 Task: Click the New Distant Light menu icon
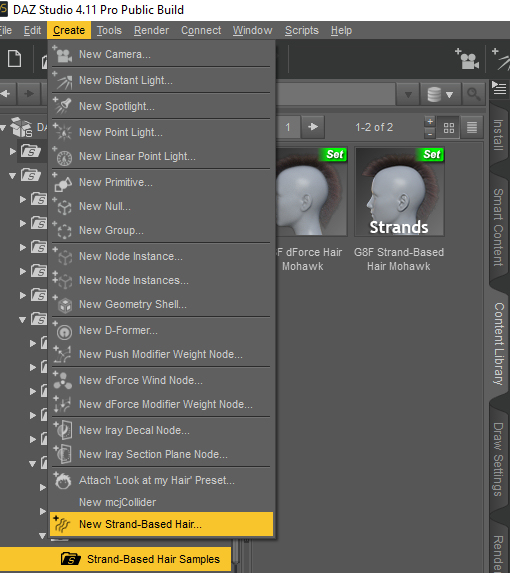tap(63, 80)
